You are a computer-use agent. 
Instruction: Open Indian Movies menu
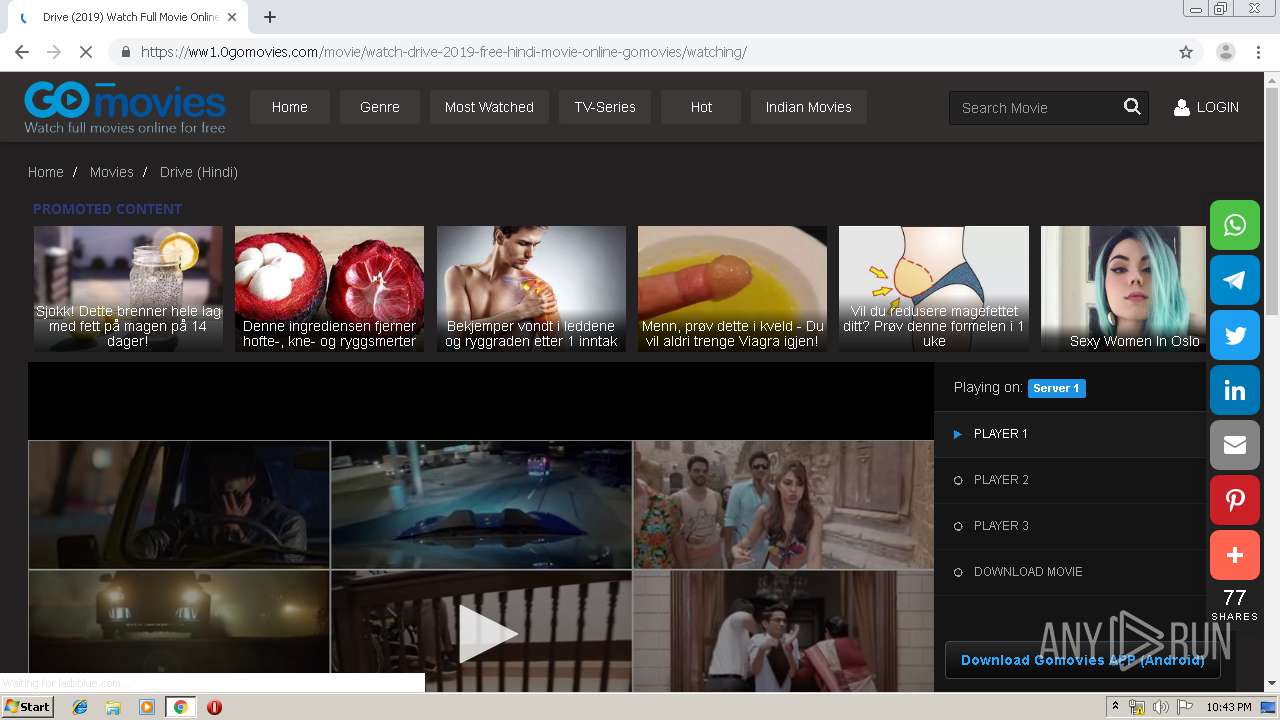tap(809, 107)
